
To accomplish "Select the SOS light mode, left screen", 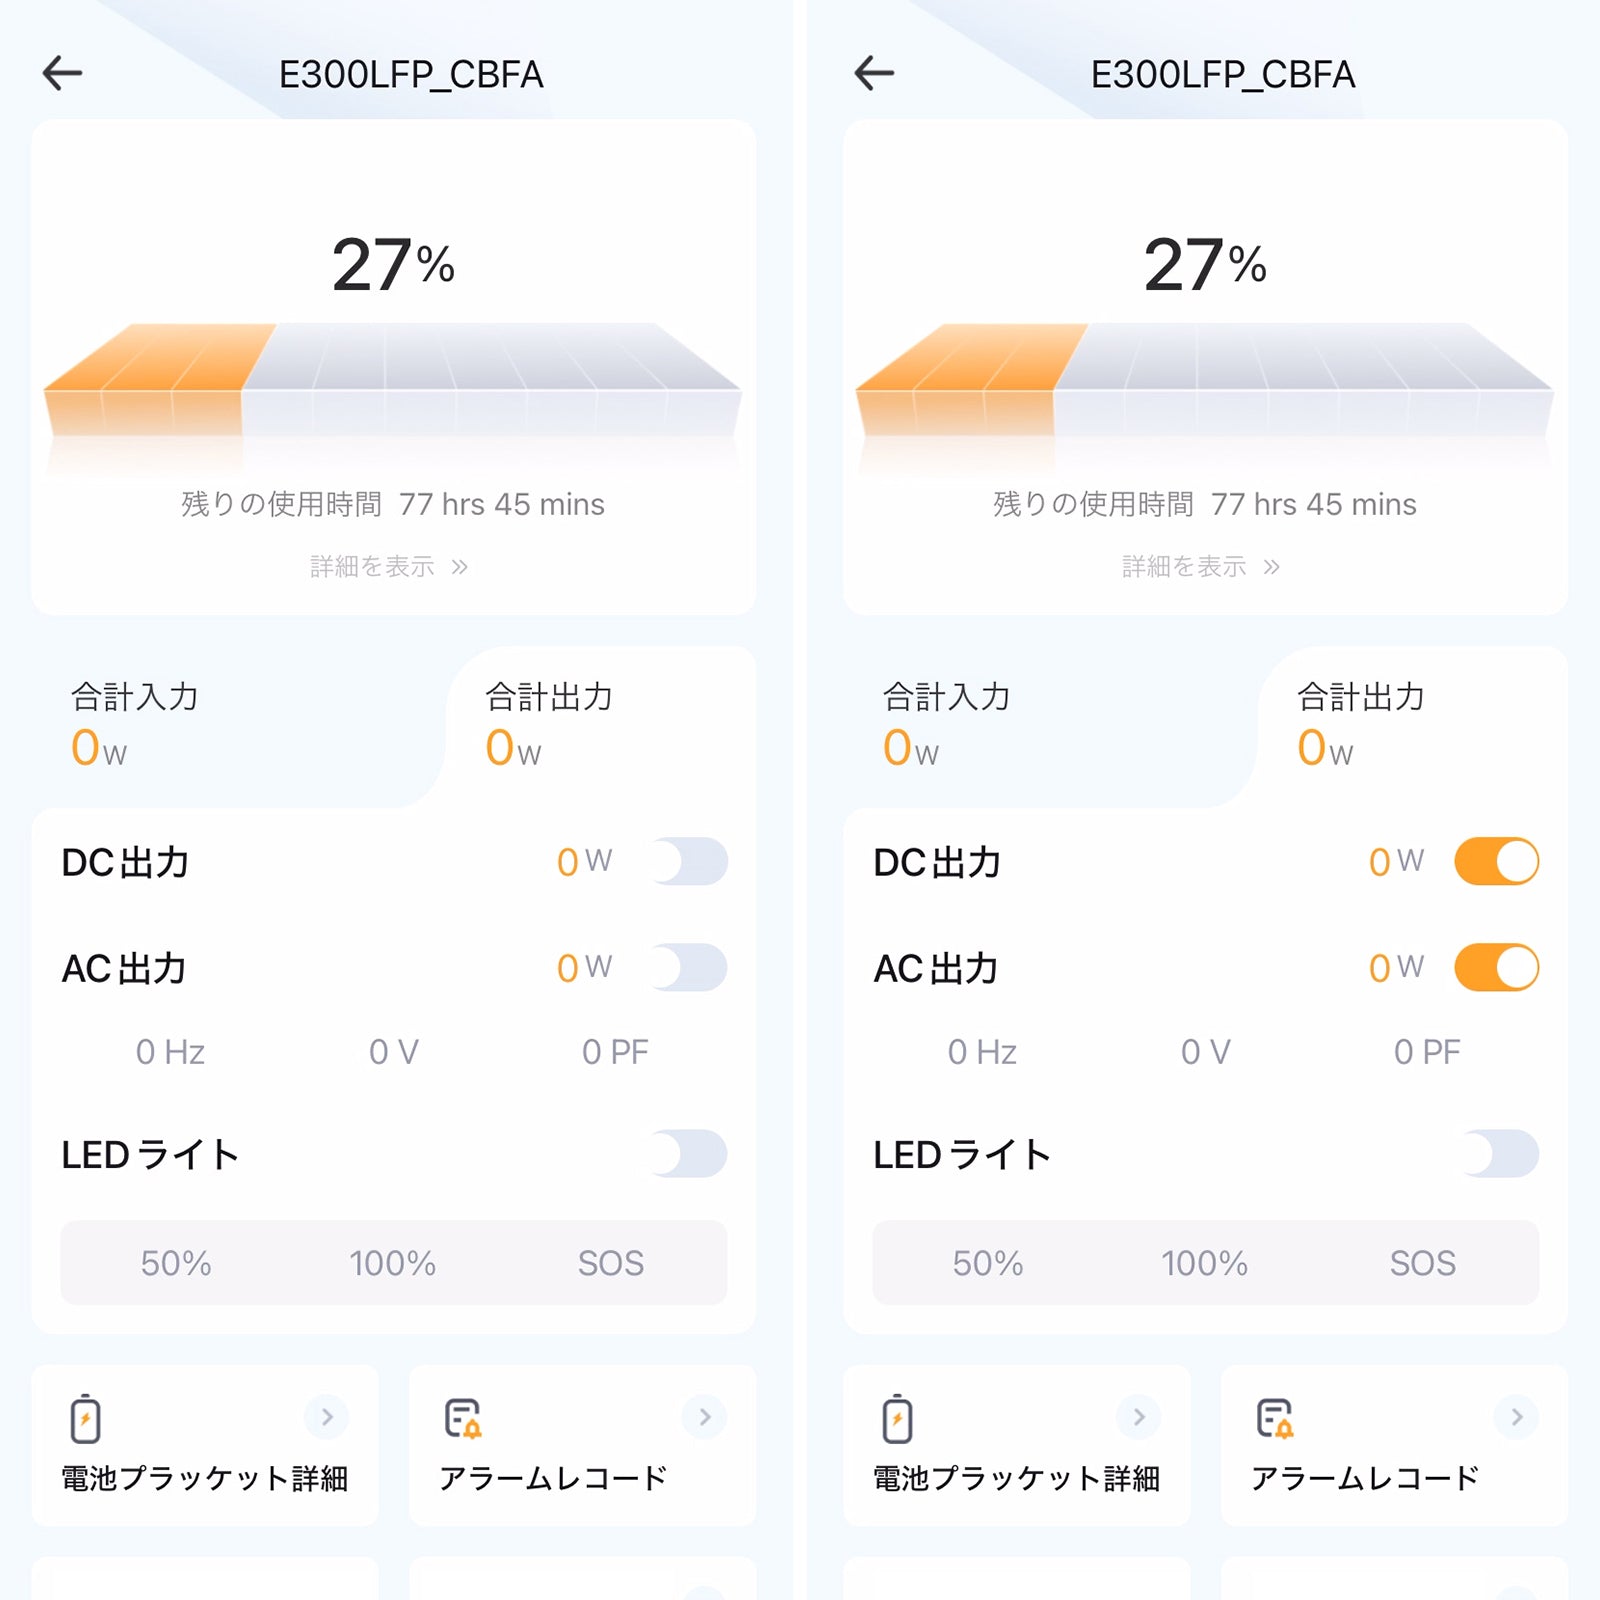I will pyautogui.click(x=611, y=1263).
